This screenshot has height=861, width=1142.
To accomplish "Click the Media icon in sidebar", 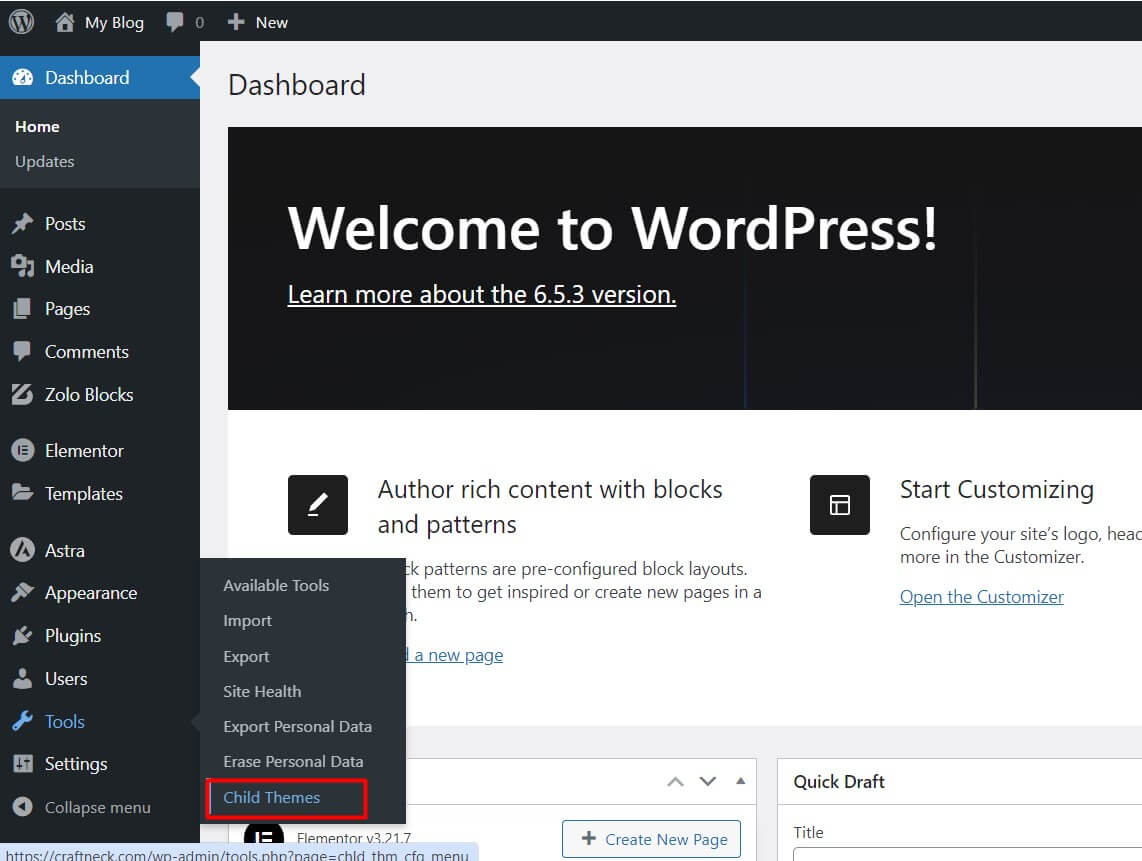I will [23, 267].
